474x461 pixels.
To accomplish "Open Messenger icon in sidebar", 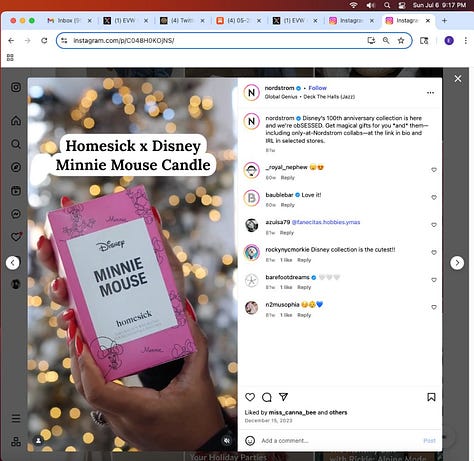I will (x=16, y=214).
